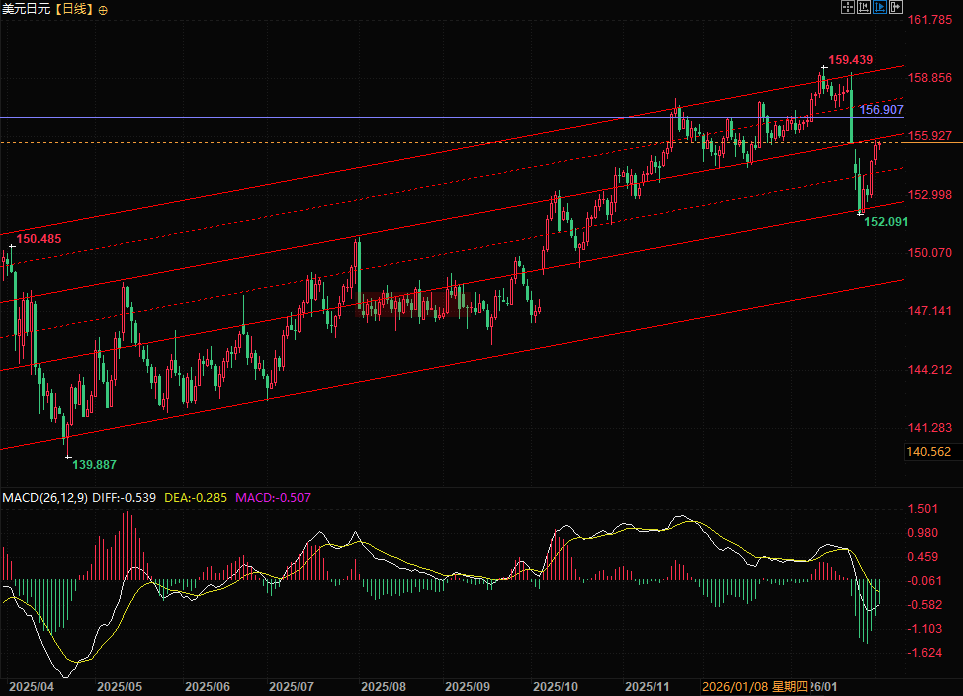Click the 159.439 high price marker
This screenshot has width=963, height=696.
coord(851,59)
